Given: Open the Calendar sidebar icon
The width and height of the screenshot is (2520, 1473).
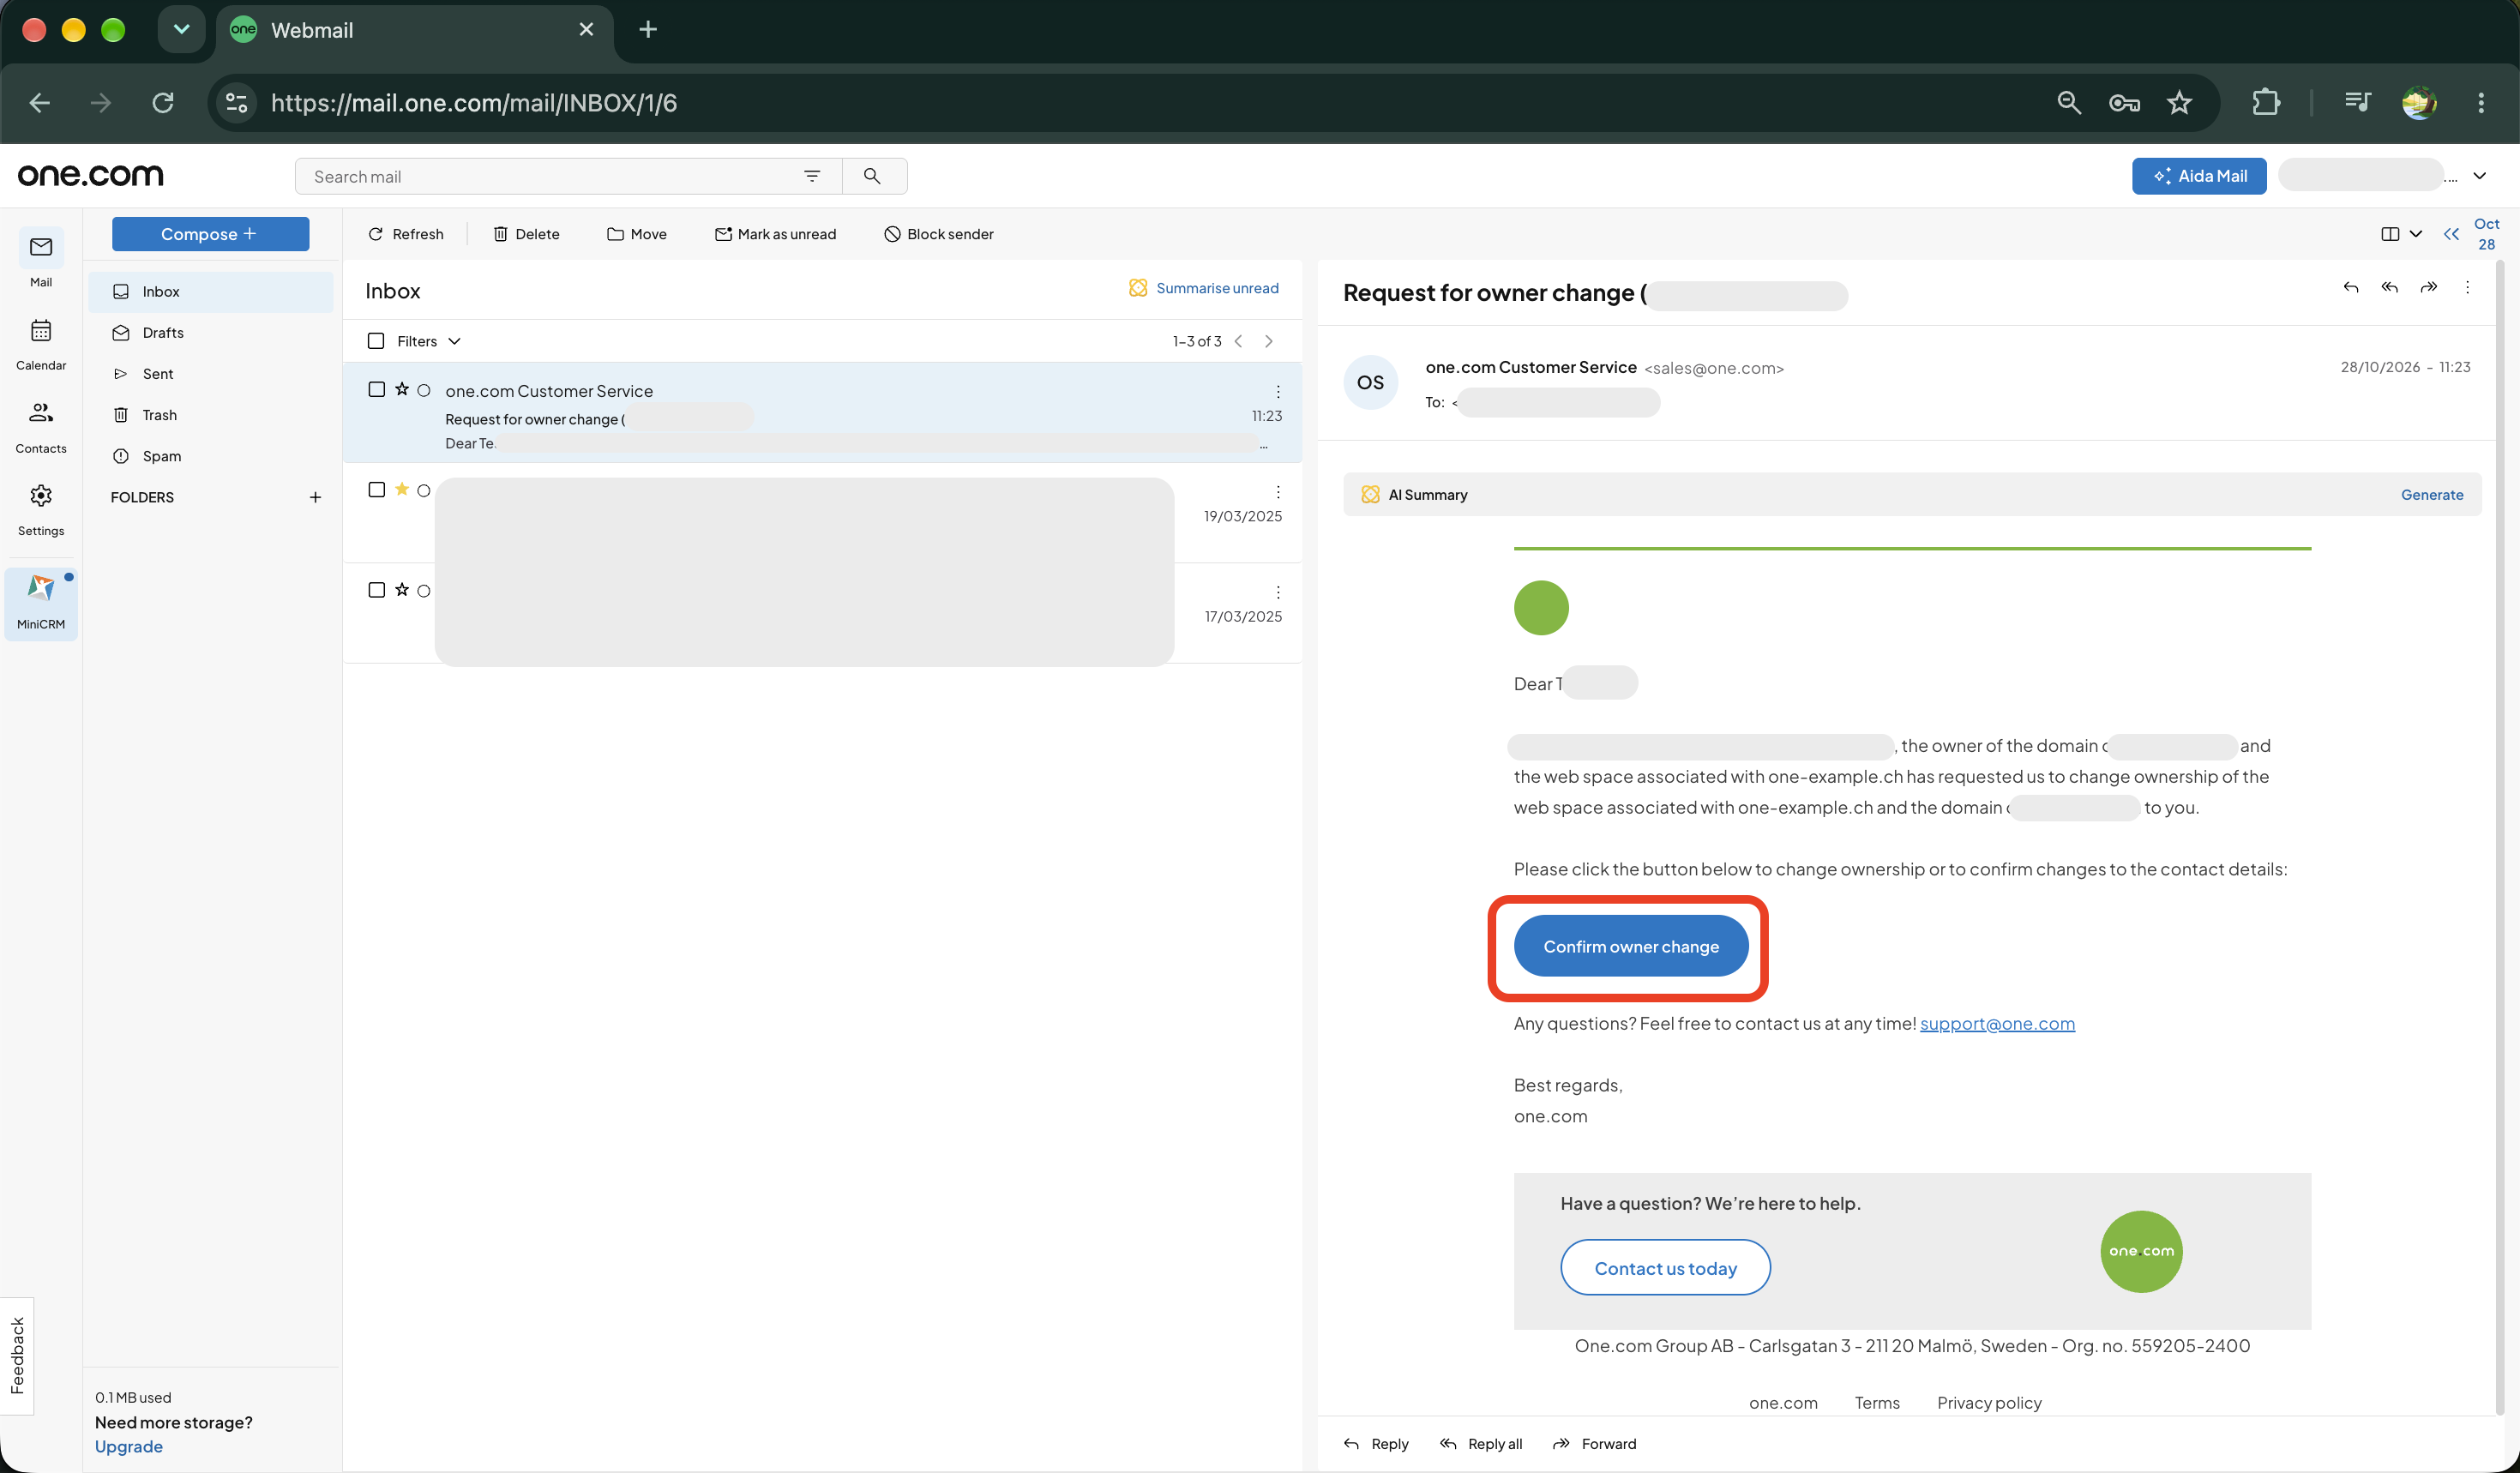Looking at the screenshot, I should click(41, 343).
